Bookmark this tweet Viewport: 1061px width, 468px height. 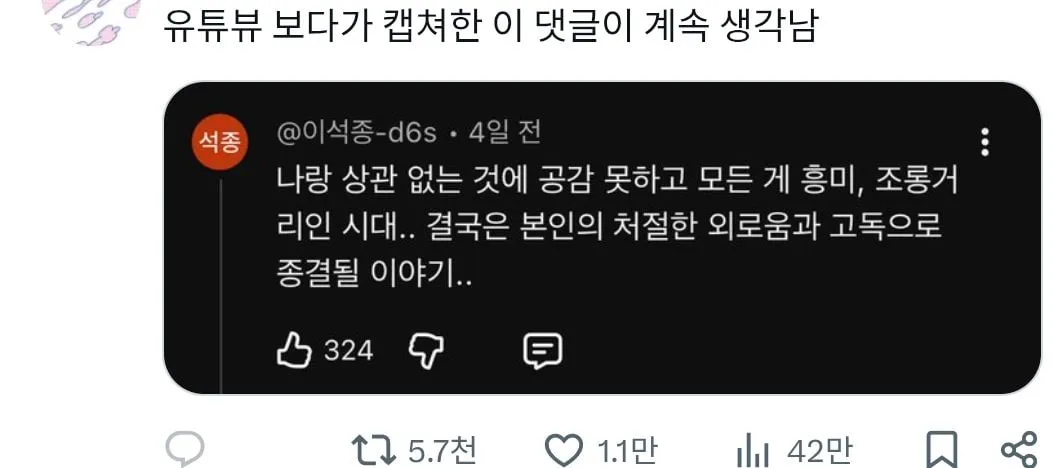coord(943,449)
